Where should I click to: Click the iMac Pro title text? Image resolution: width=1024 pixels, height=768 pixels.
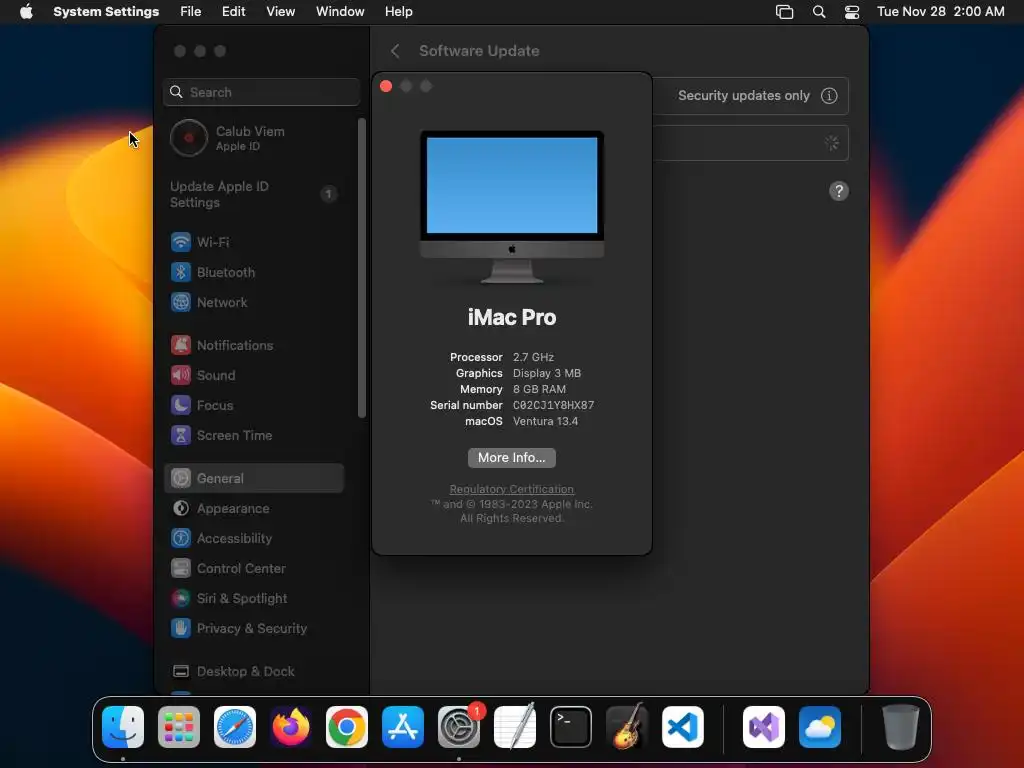pyautogui.click(x=511, y=317)
